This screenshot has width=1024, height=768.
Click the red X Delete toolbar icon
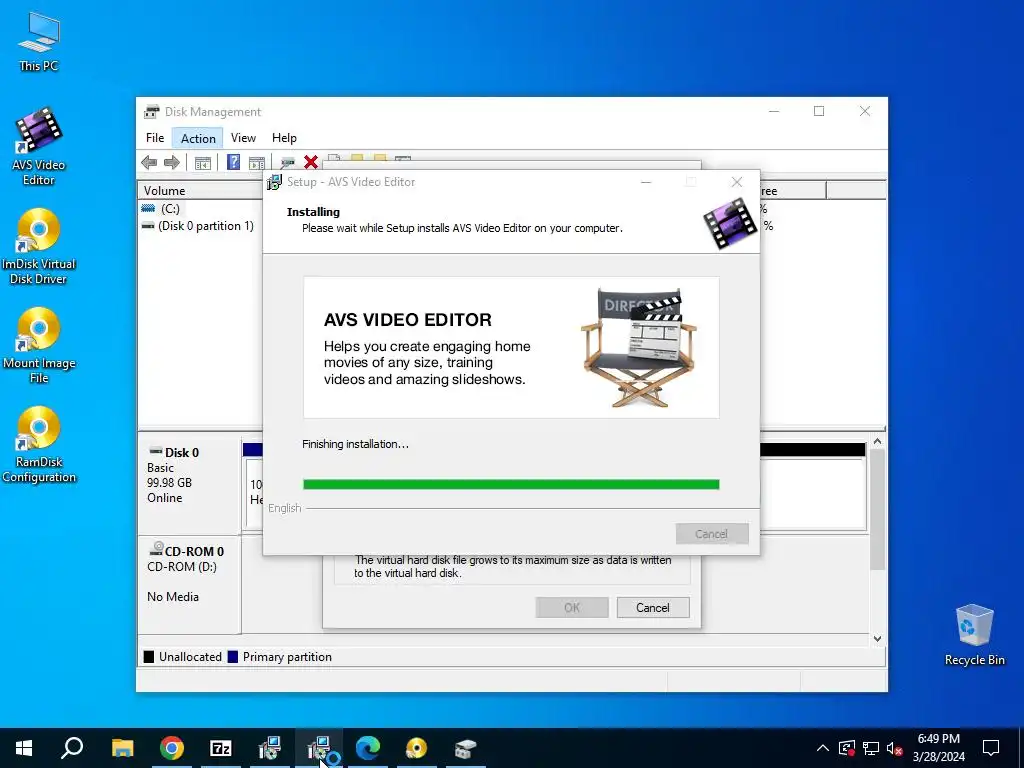pos(311,162)
